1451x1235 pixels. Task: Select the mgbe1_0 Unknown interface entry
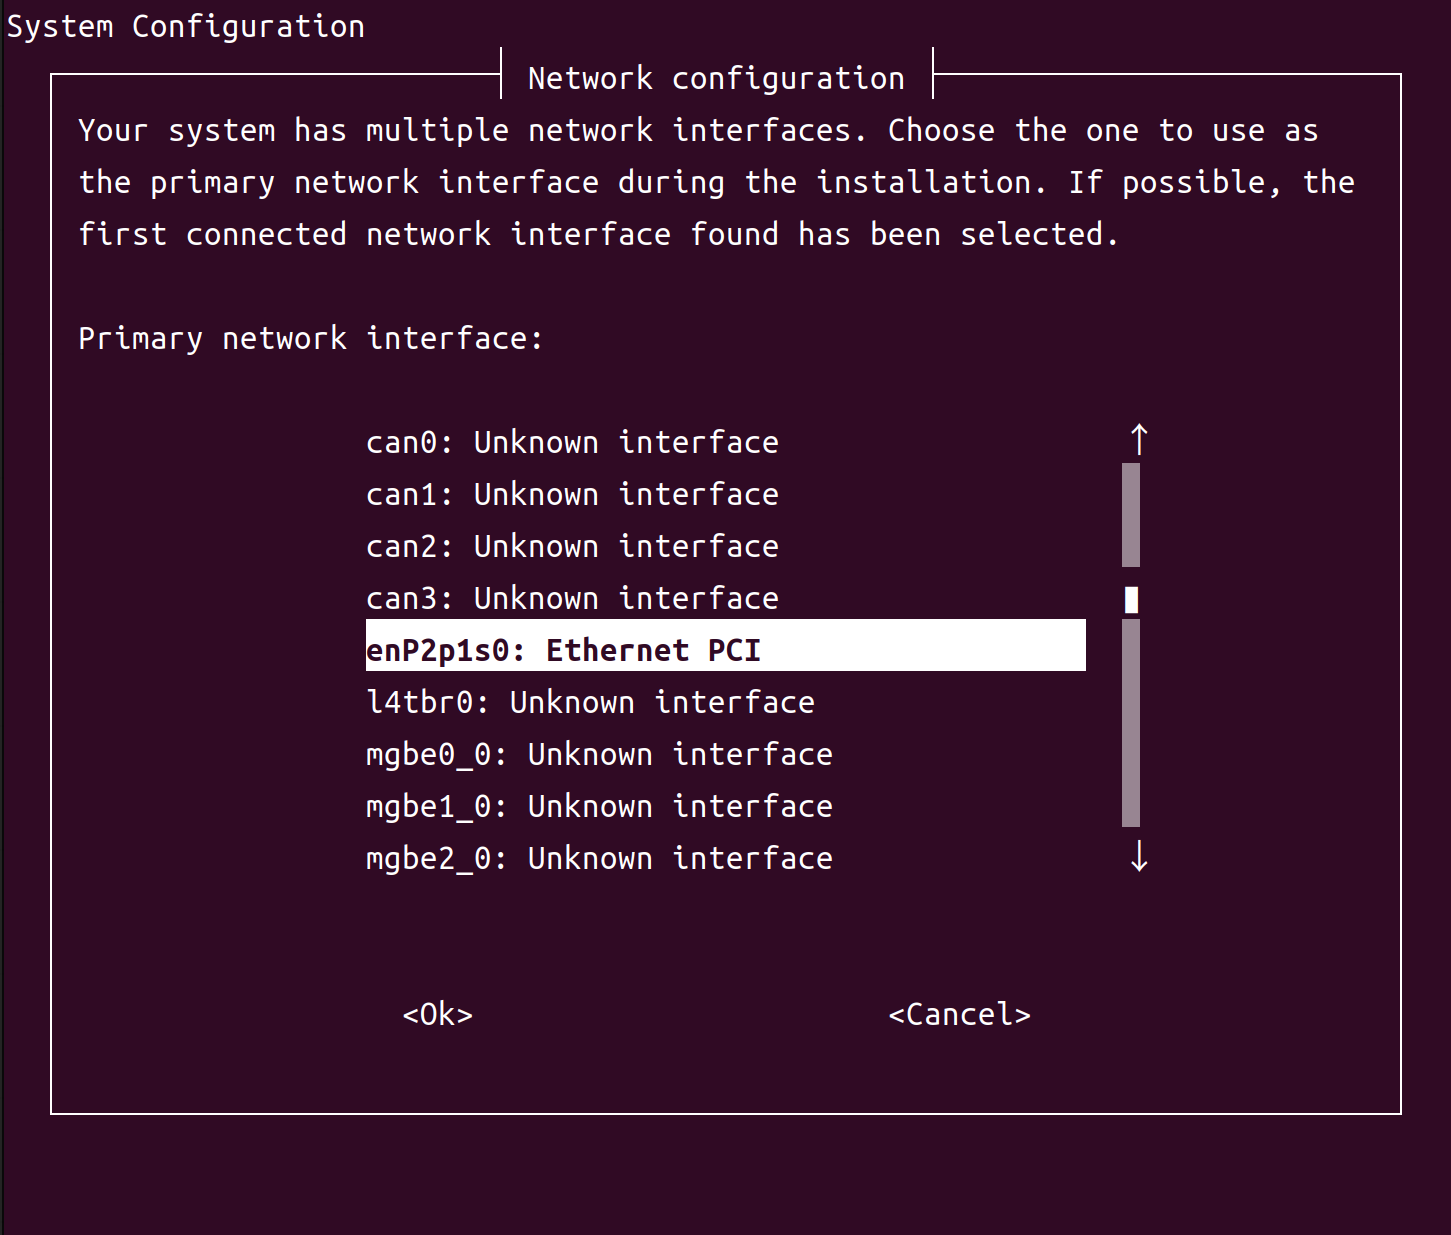598,806
